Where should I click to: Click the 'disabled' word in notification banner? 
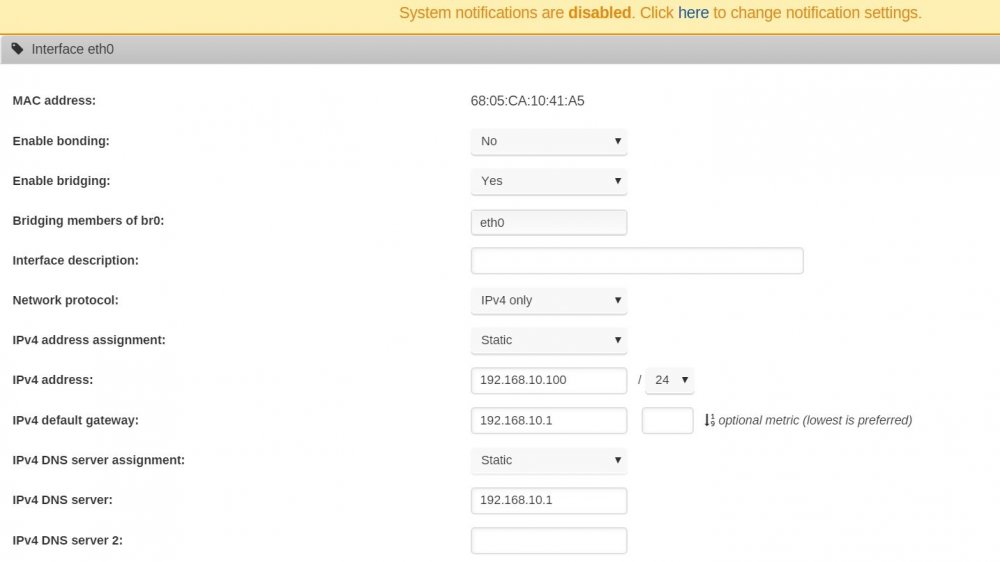pyautogui.click(x=599, y=13)
